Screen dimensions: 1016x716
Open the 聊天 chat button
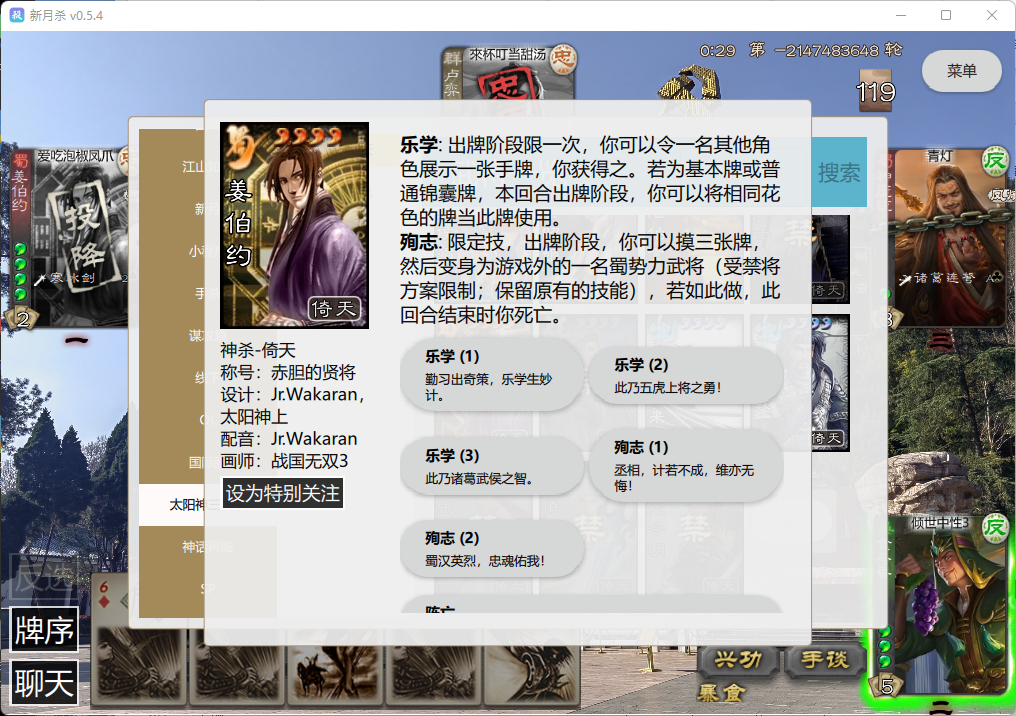point(44,683)
